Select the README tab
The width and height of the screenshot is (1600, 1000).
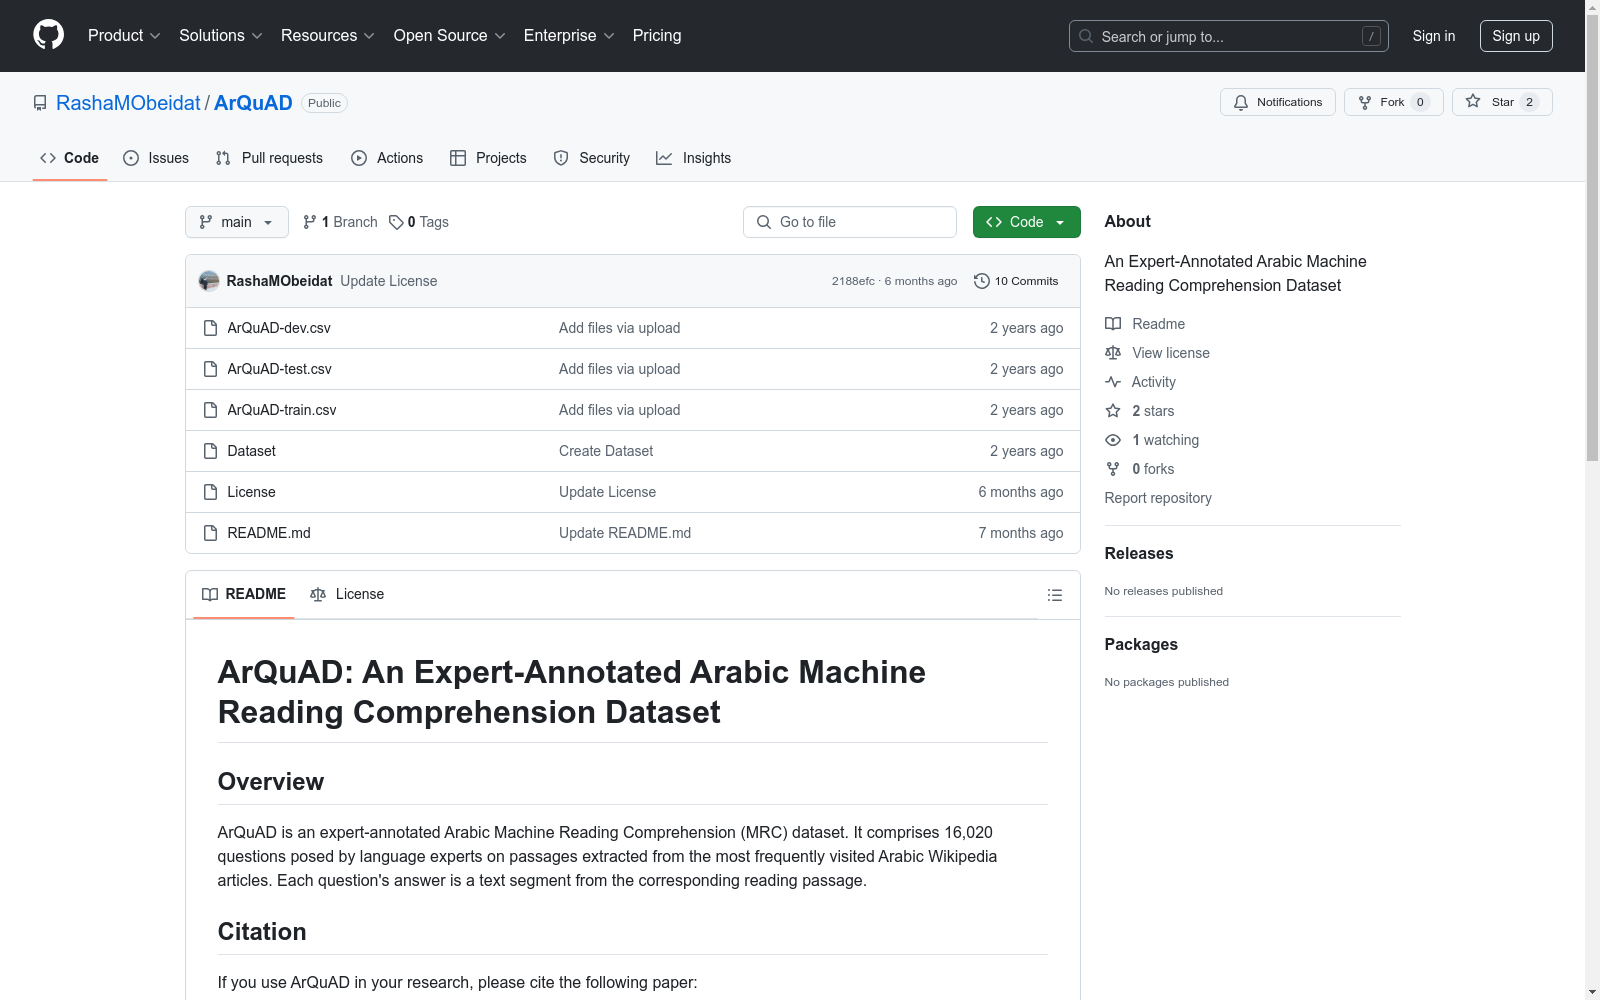(244, 594)
